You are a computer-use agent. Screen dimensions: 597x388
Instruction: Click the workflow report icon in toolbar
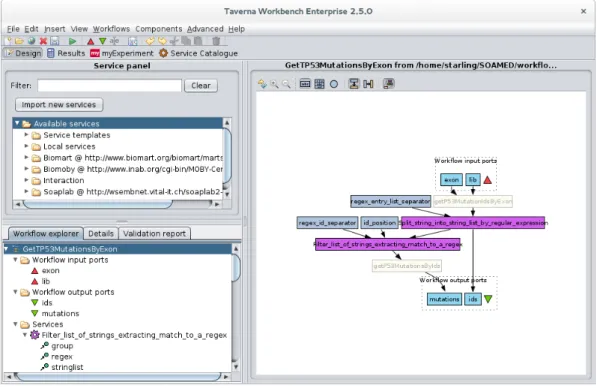coord(132,41)
